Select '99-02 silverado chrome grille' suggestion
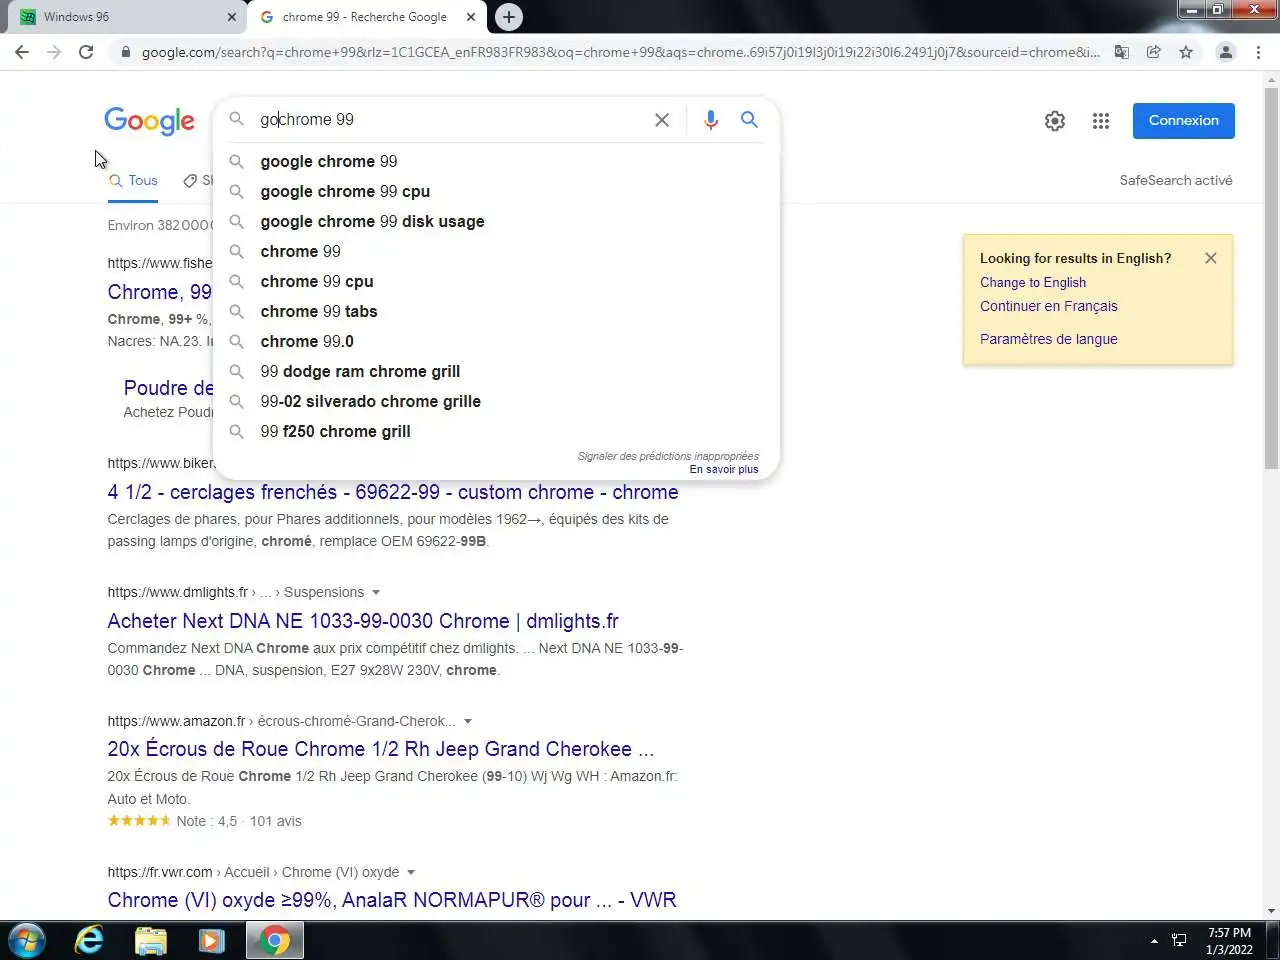 (x=496, y=401)
